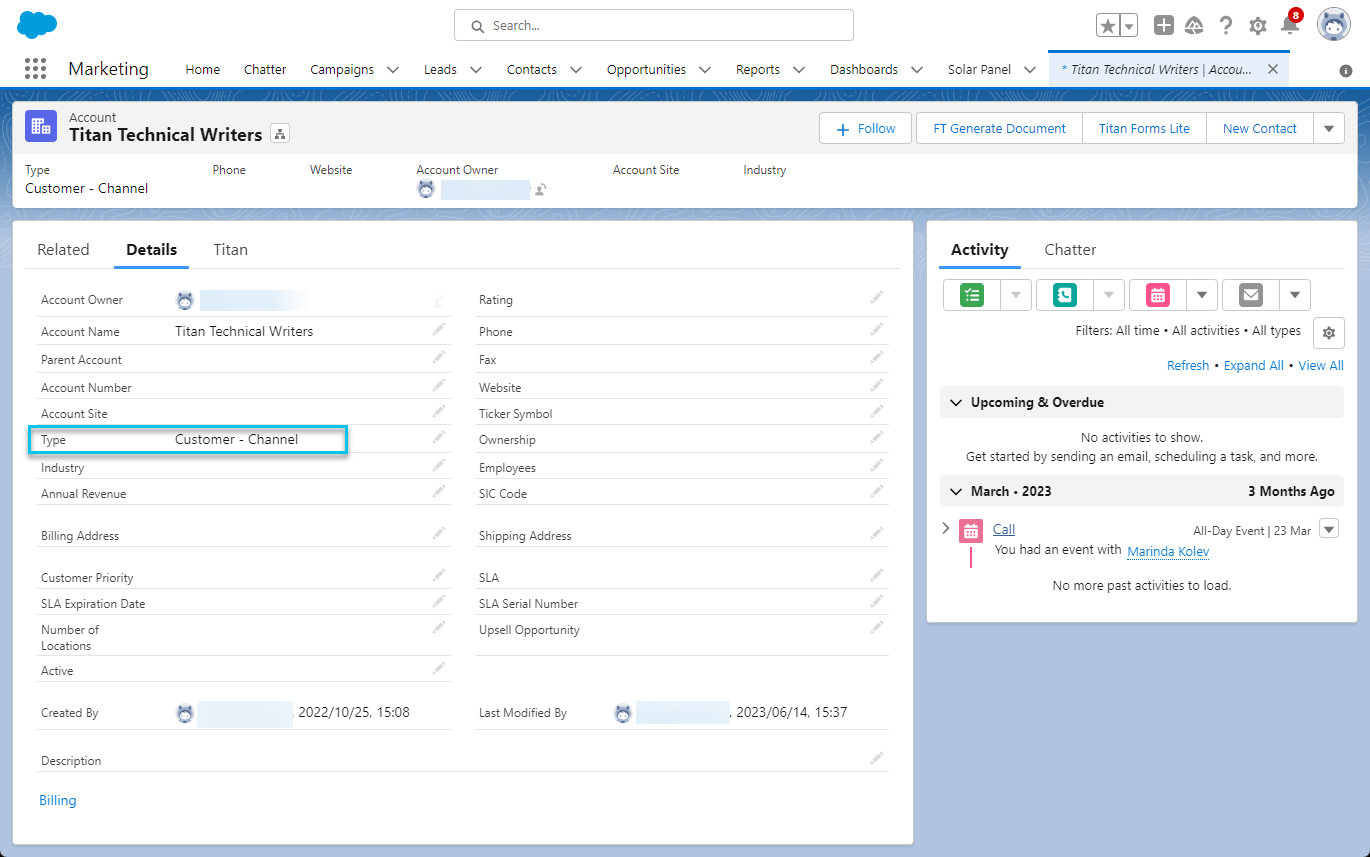Click the New Task green icon

(972, 295)
